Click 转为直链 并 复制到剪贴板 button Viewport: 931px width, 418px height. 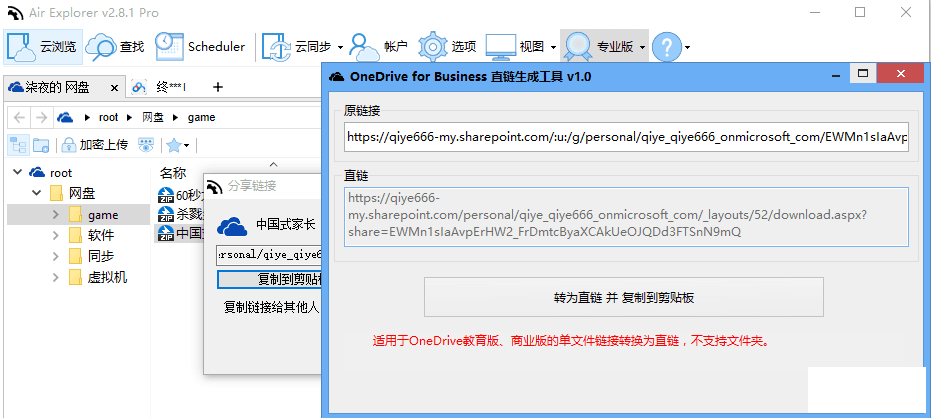pos(623,297)
